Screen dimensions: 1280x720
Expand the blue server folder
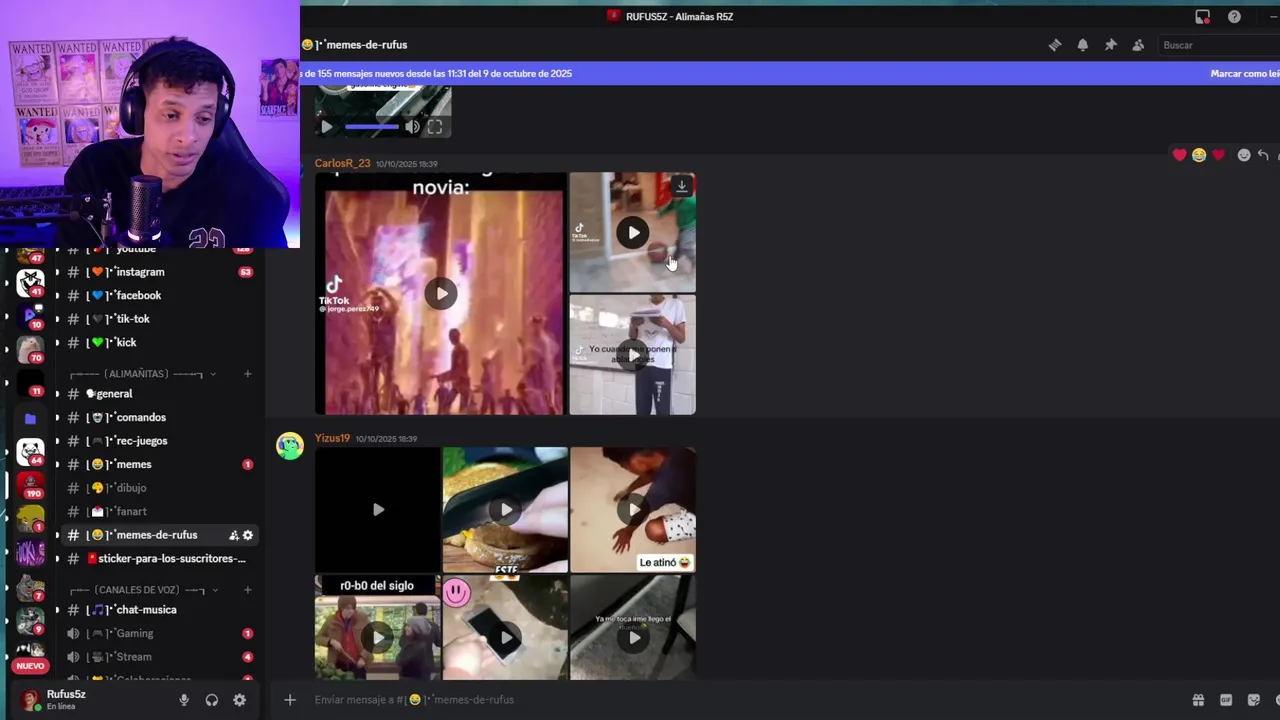pos(30,419)
